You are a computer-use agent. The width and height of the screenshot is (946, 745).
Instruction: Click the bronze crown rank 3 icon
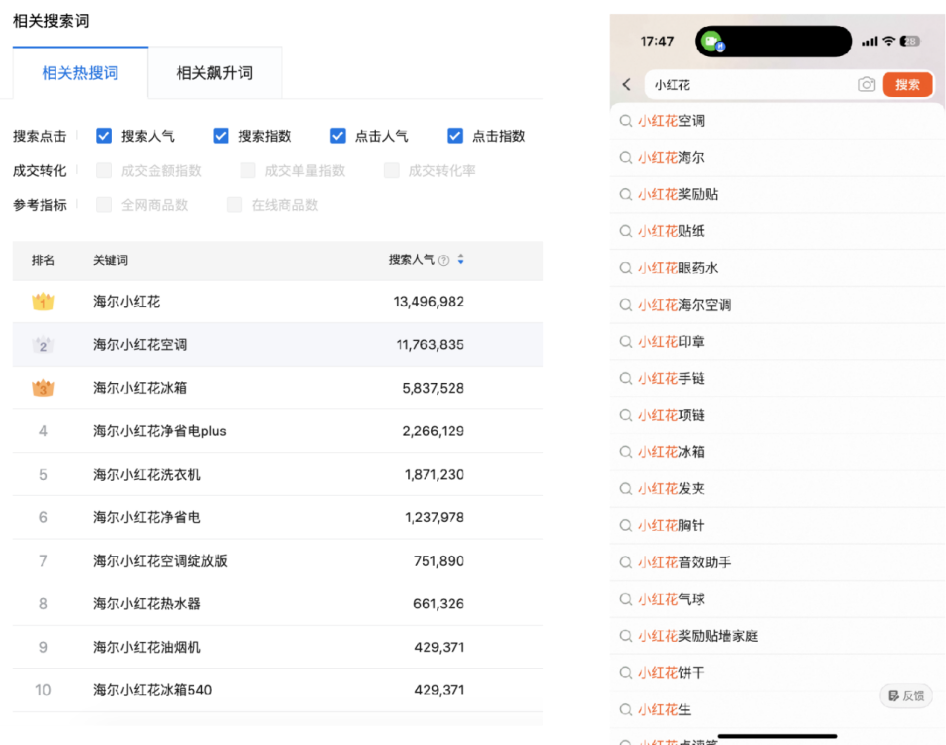43,388
